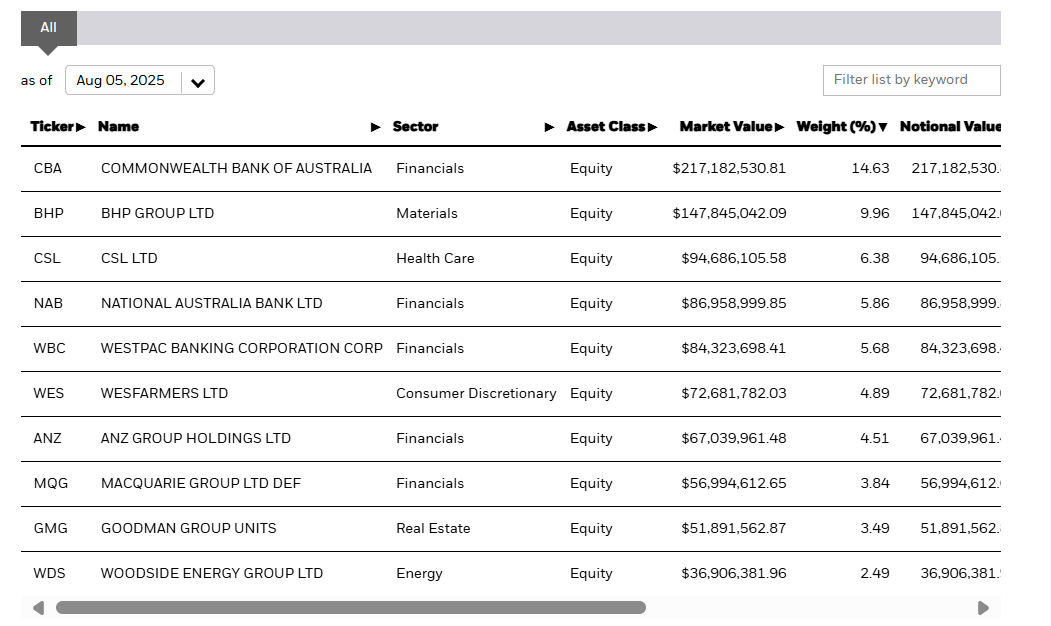Click the Ticker column sort arrow
The image size is (1051, 626).
pyautogui.click(x=80, y=127)
